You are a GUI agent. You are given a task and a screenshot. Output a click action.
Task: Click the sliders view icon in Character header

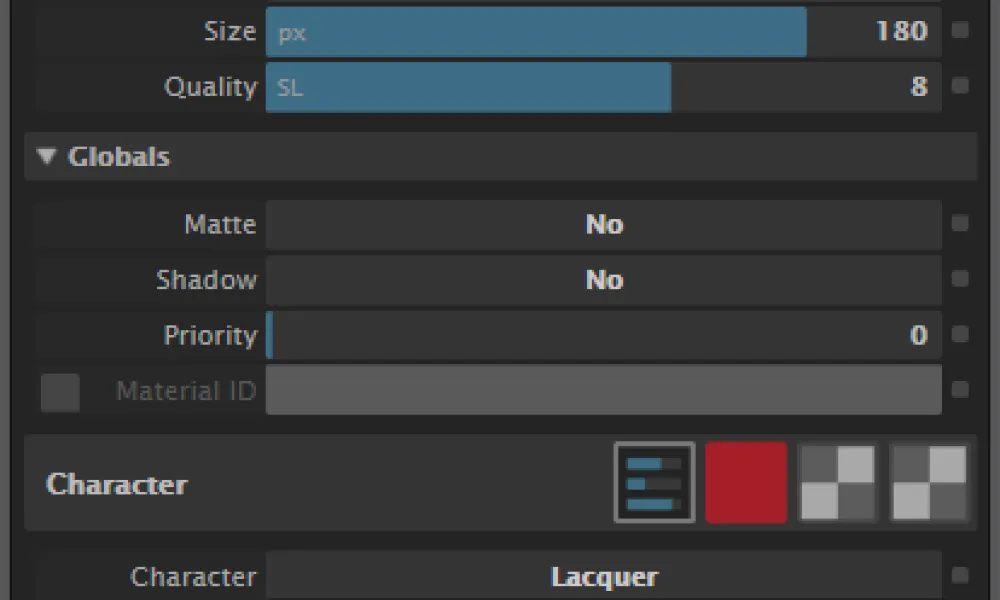point(654,483)
